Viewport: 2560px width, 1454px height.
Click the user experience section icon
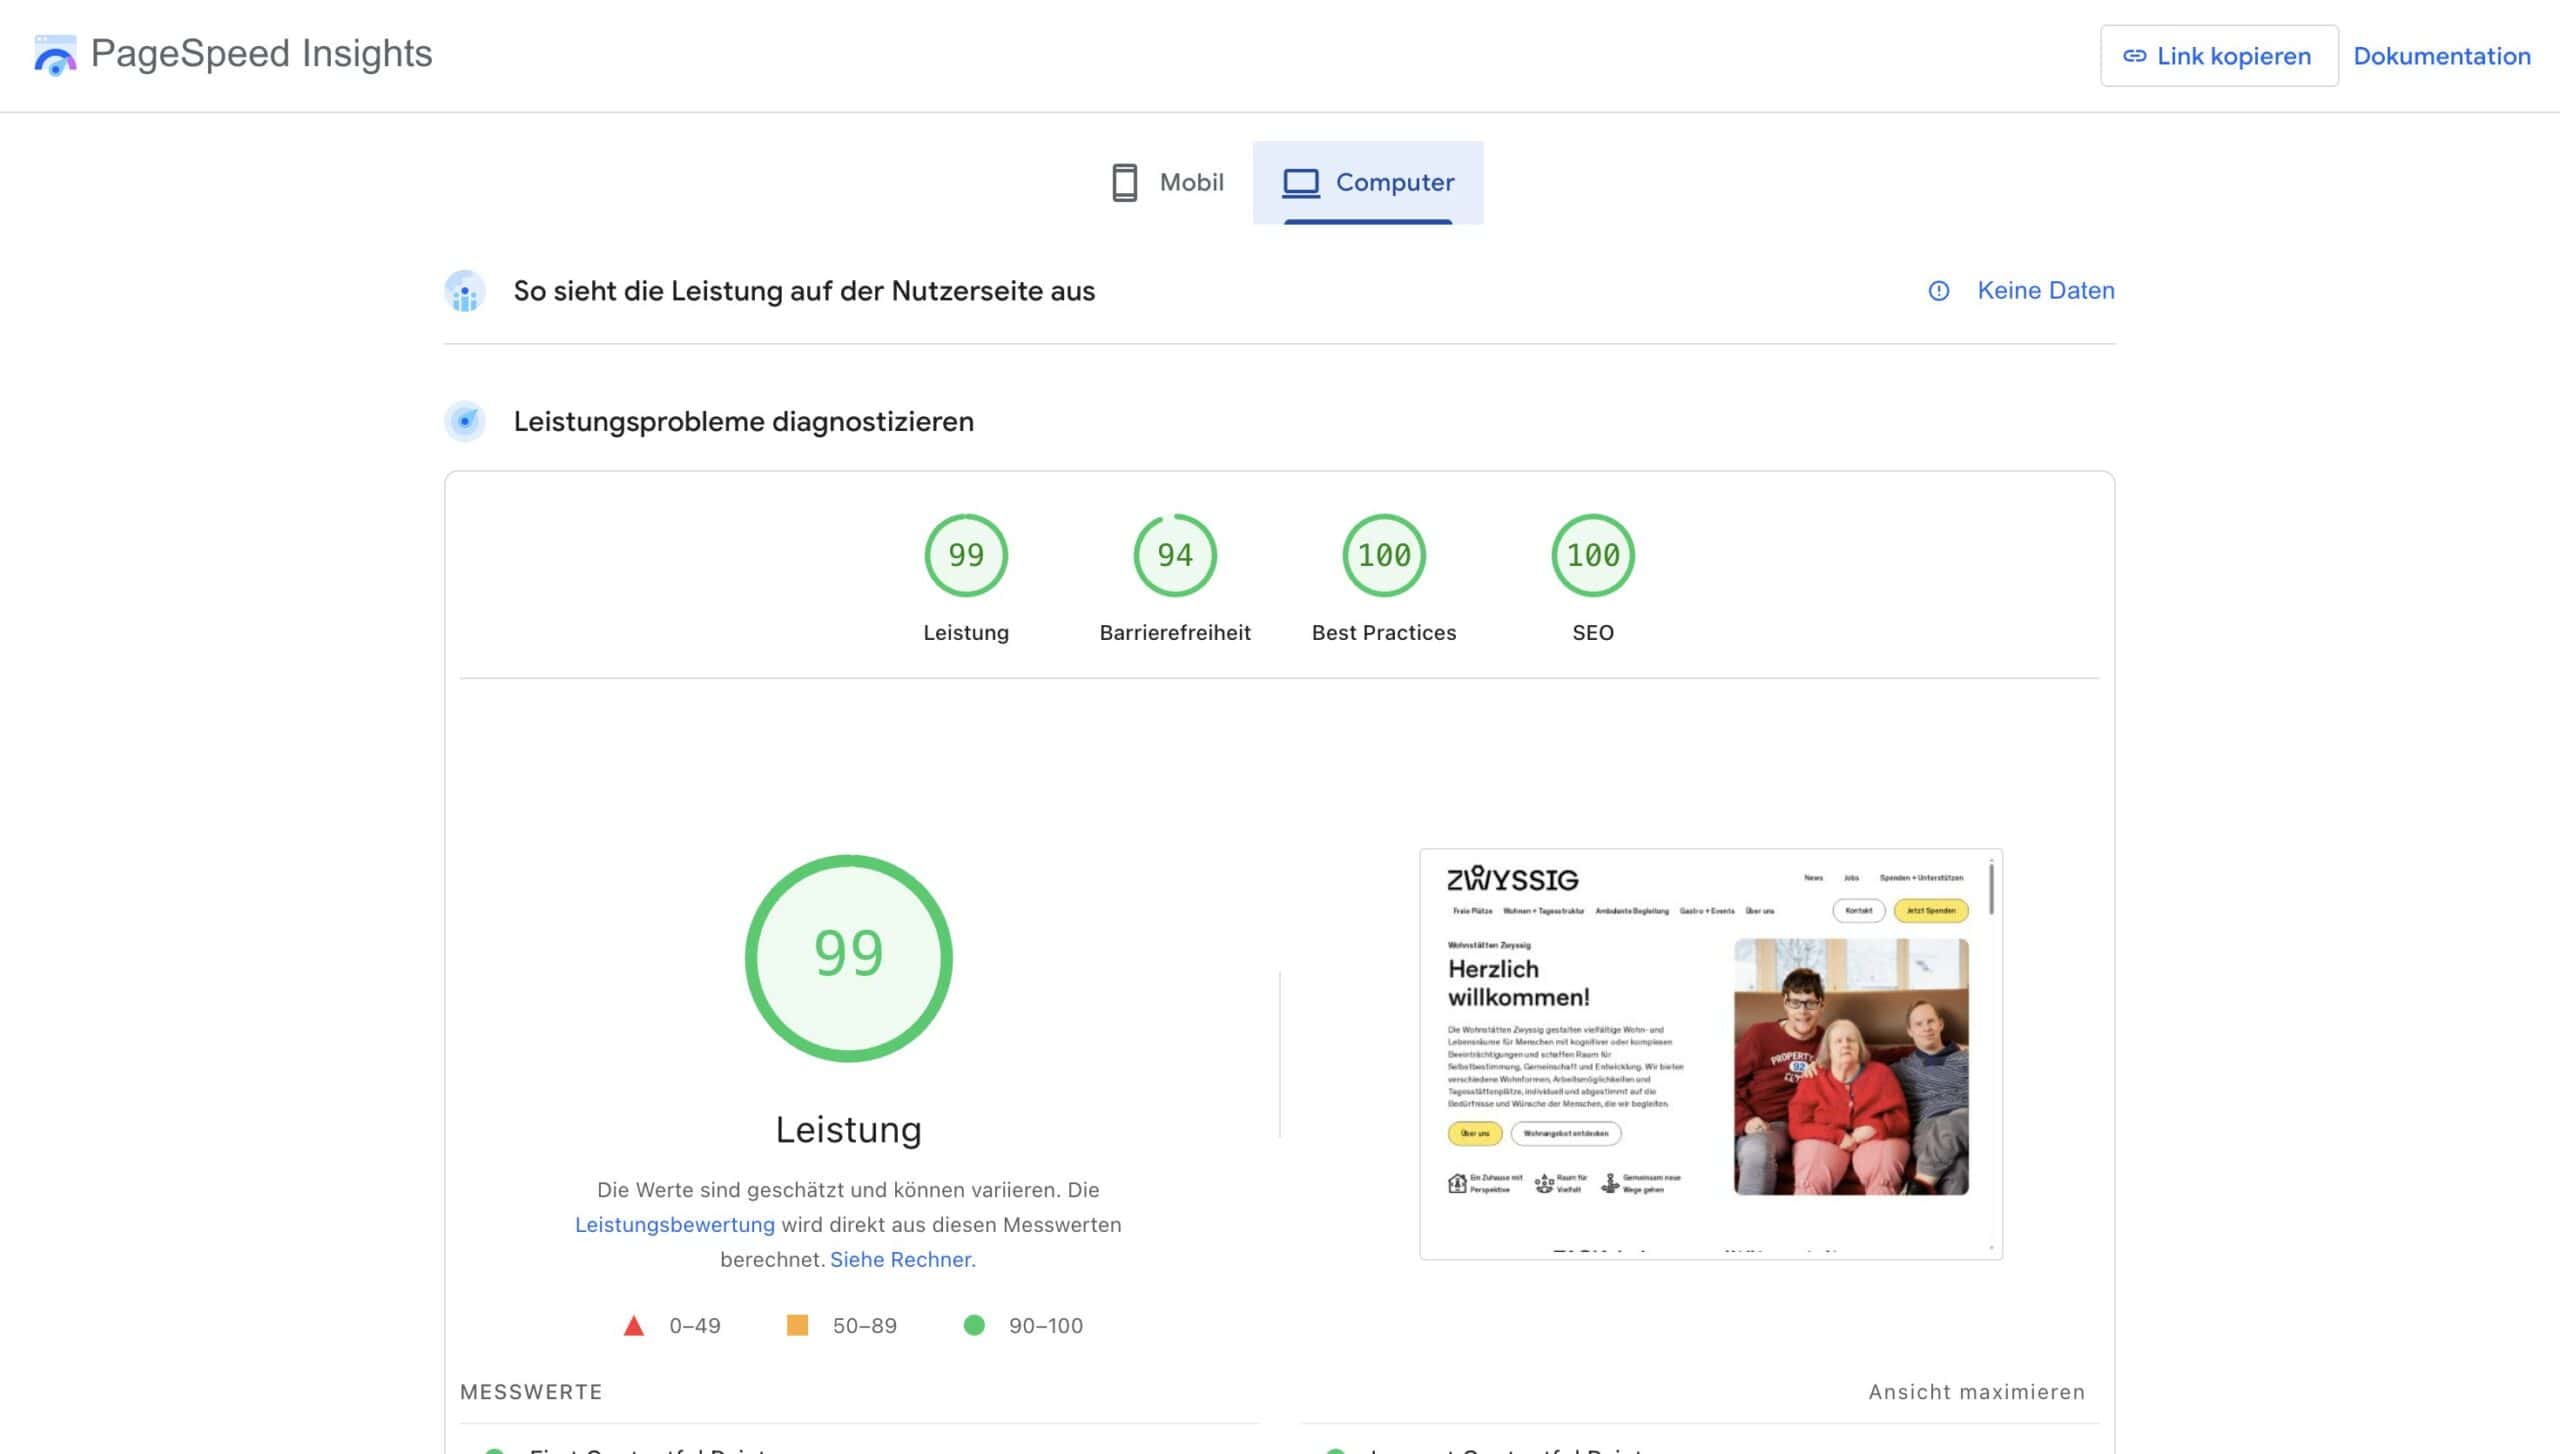[x=465, y=292]
